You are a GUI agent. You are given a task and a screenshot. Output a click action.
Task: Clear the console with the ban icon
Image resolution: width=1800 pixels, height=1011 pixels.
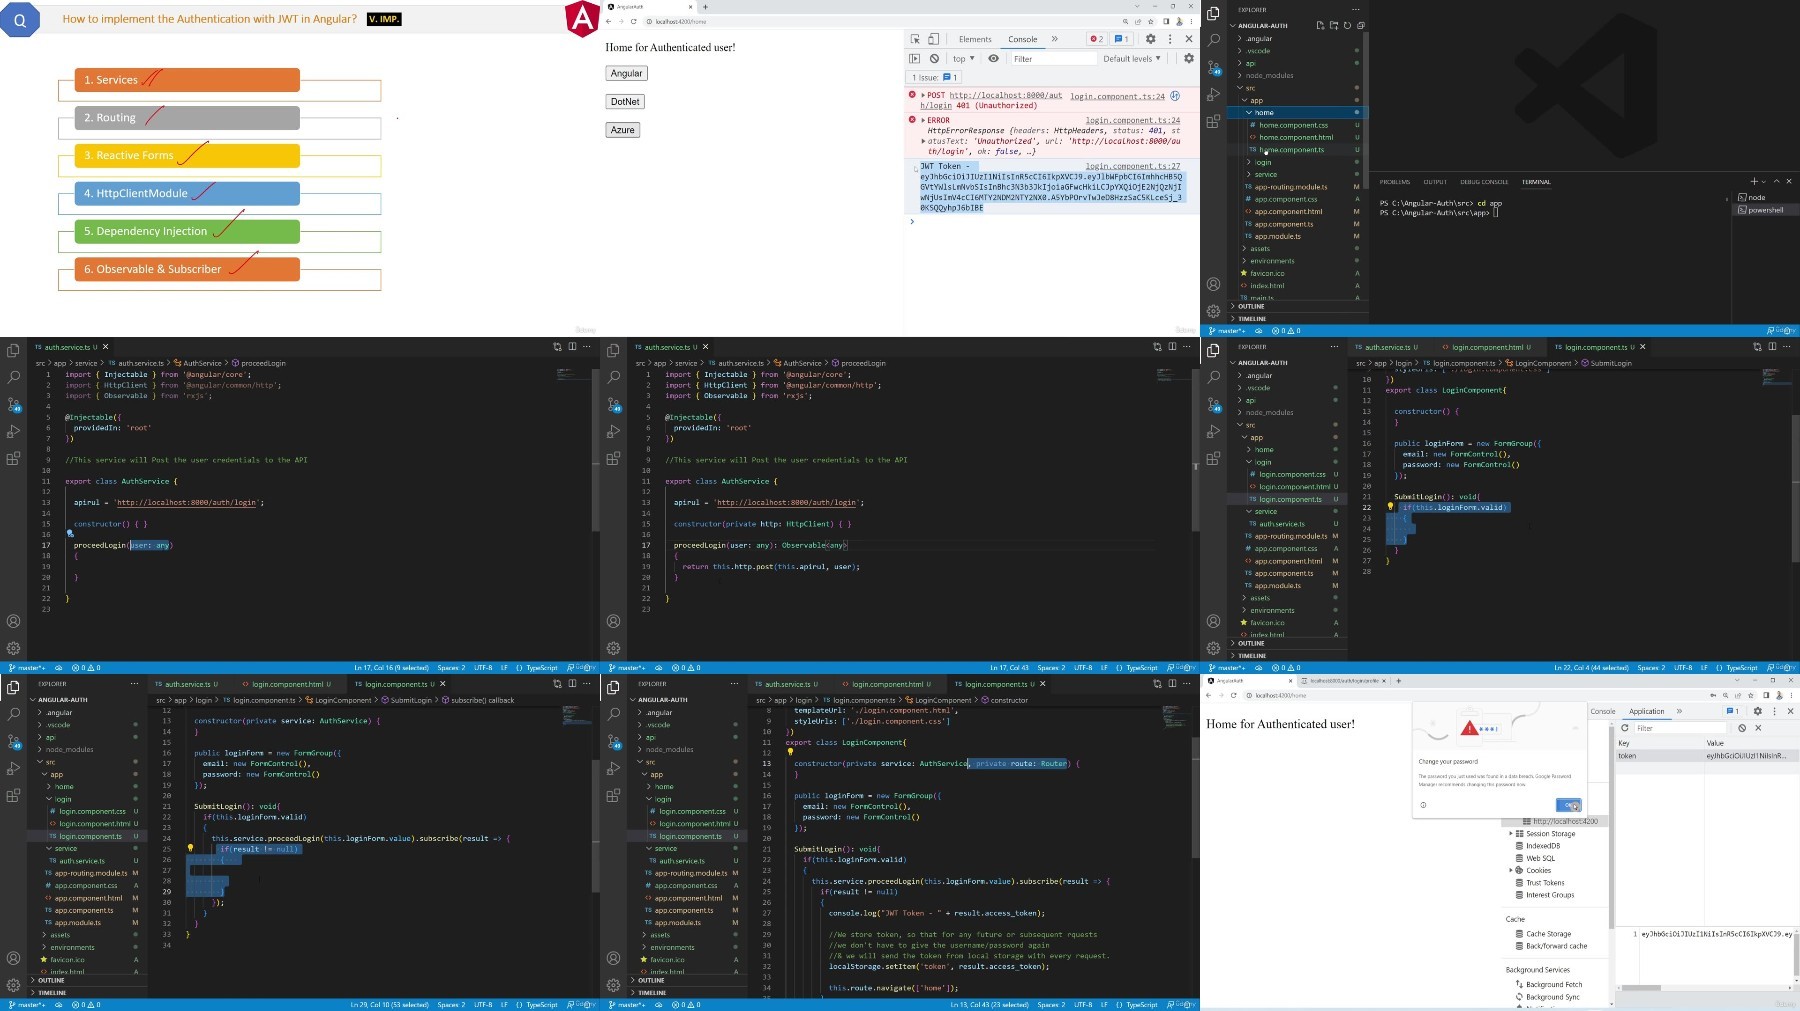click(934, 58)
